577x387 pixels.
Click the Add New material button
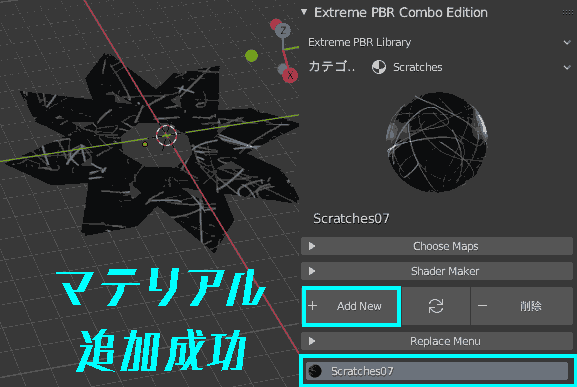(x=351, y=306)
